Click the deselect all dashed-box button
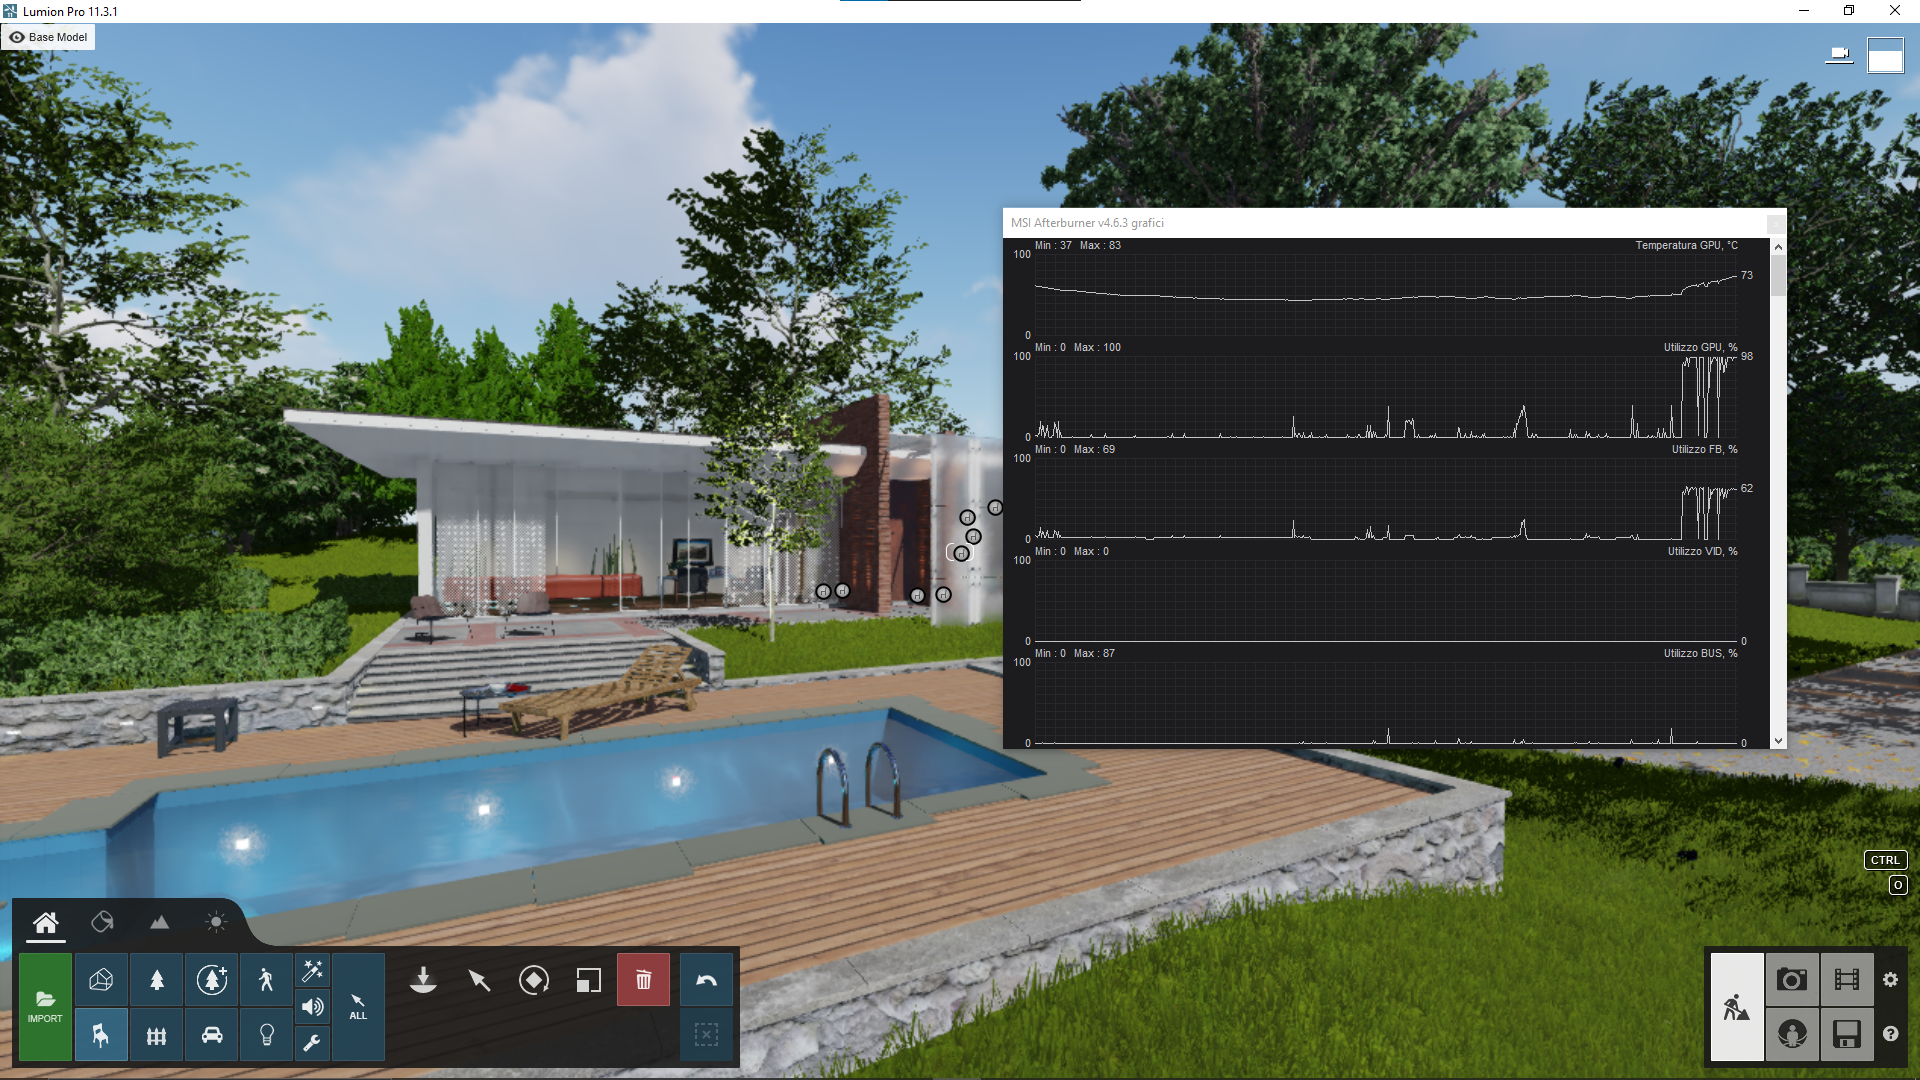 point(706,1035)
